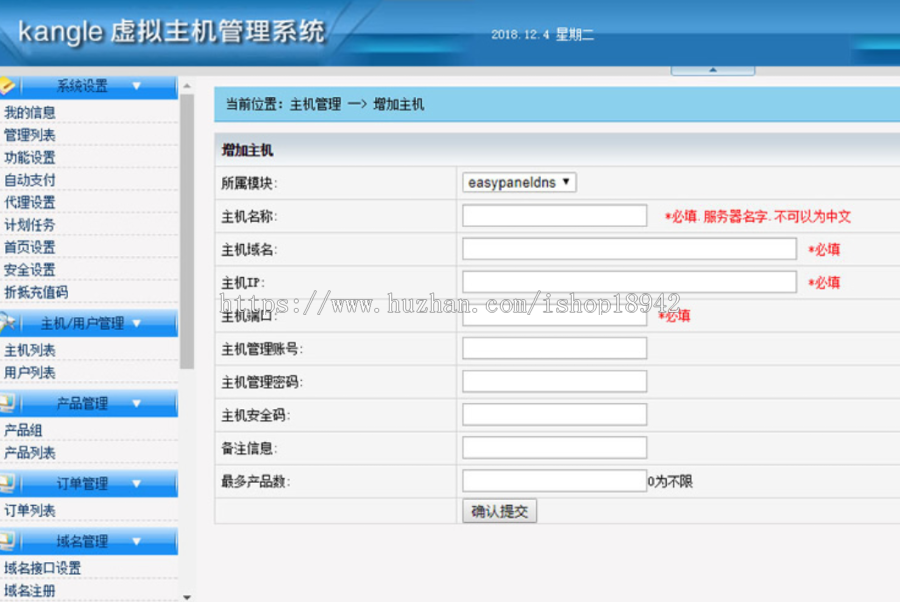Open the 产品组 page

tap(21, 430)
